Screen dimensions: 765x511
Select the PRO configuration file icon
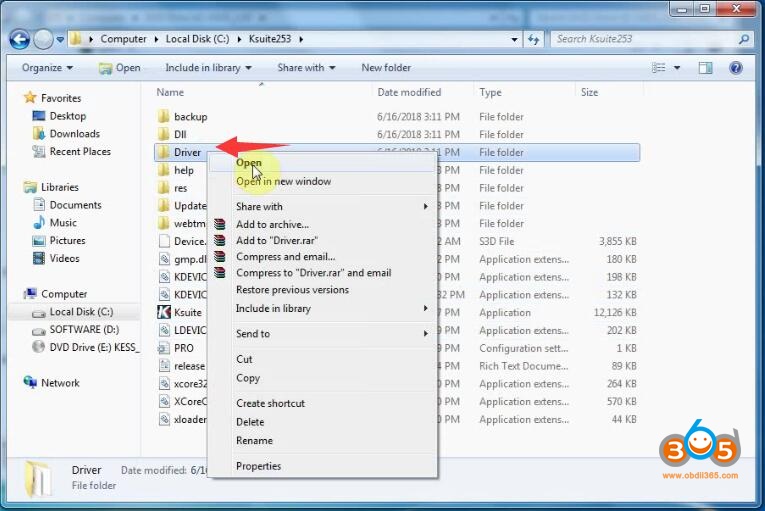pyautogui.click(x=164, y=348)
